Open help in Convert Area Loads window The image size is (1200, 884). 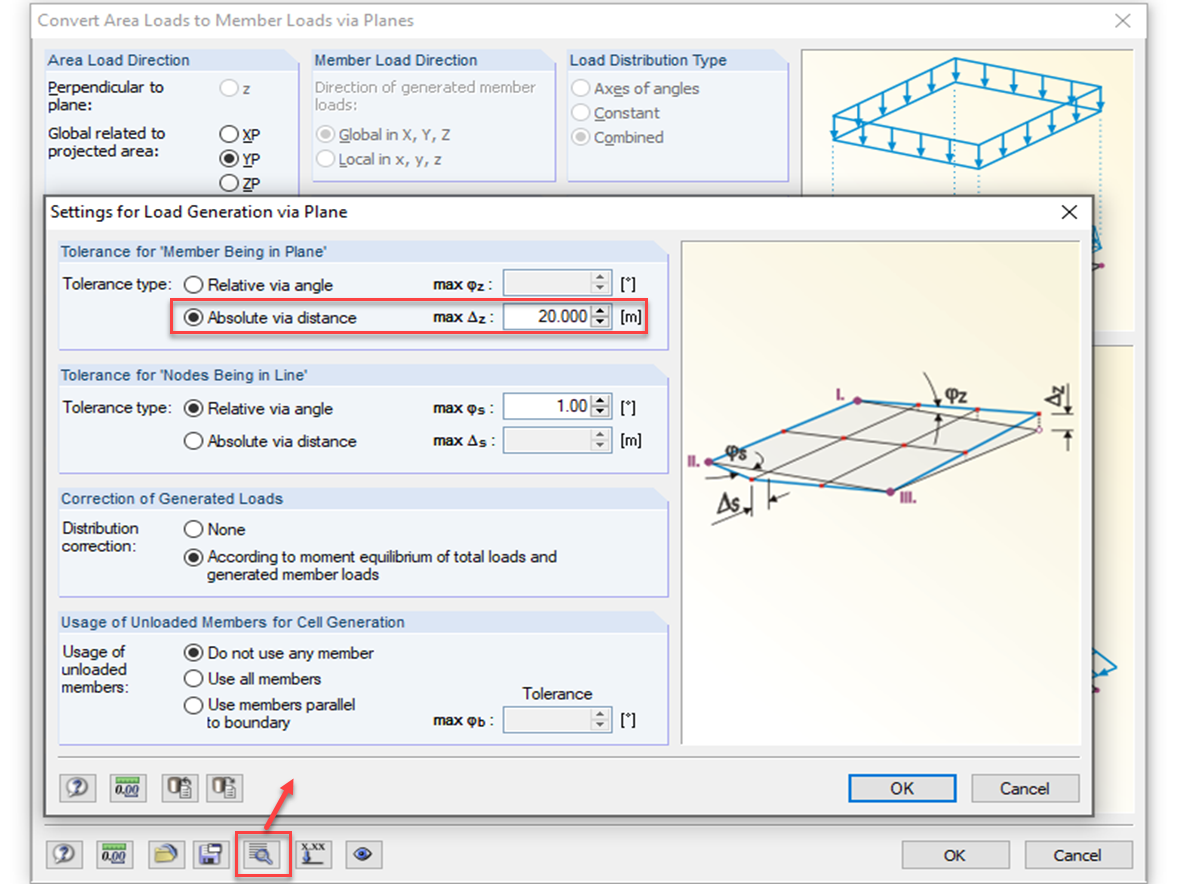(65, 855)
